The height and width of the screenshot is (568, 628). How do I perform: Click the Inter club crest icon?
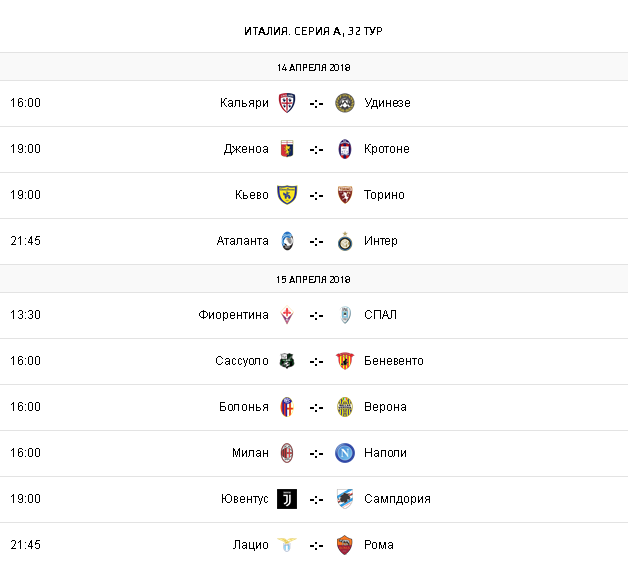coord(345,241)
